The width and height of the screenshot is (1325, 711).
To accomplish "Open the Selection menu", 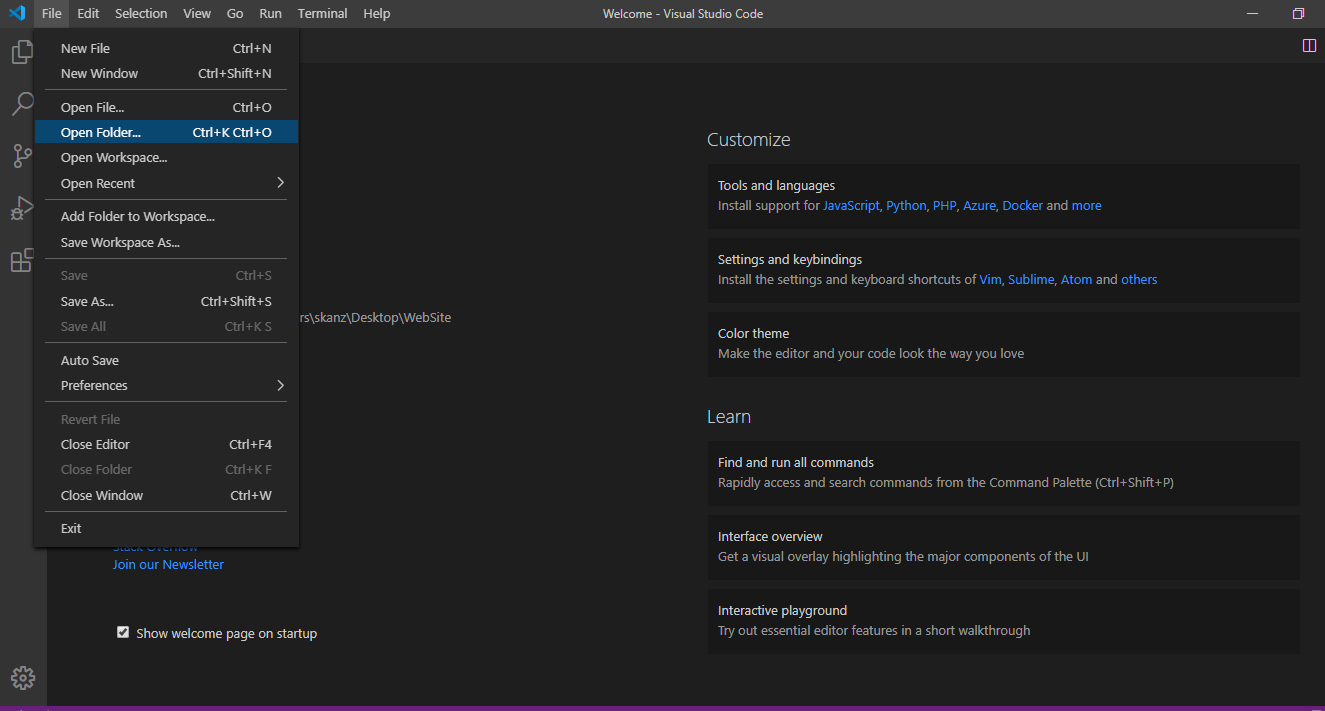I will tap(141, 13).
